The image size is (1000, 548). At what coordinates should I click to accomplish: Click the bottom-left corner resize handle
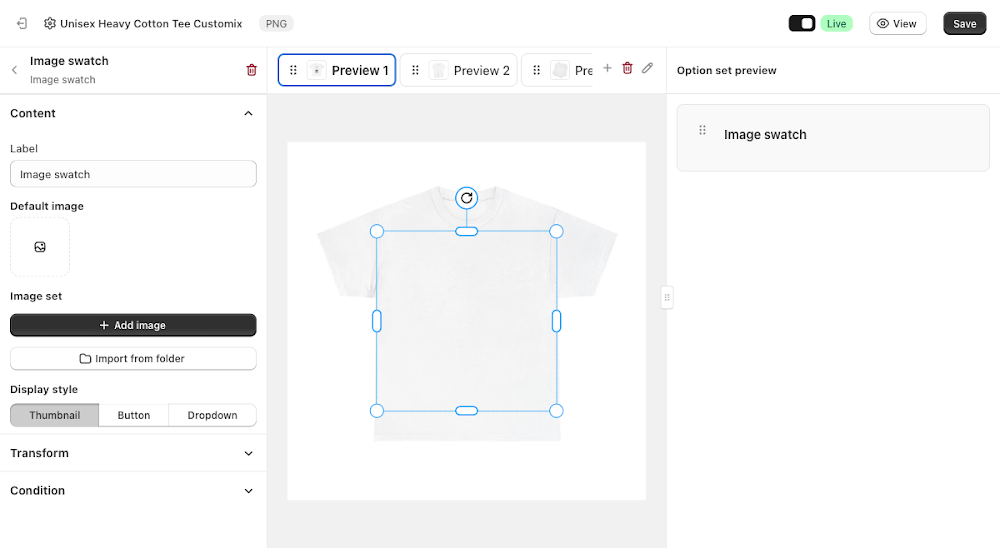click(377, 411)
